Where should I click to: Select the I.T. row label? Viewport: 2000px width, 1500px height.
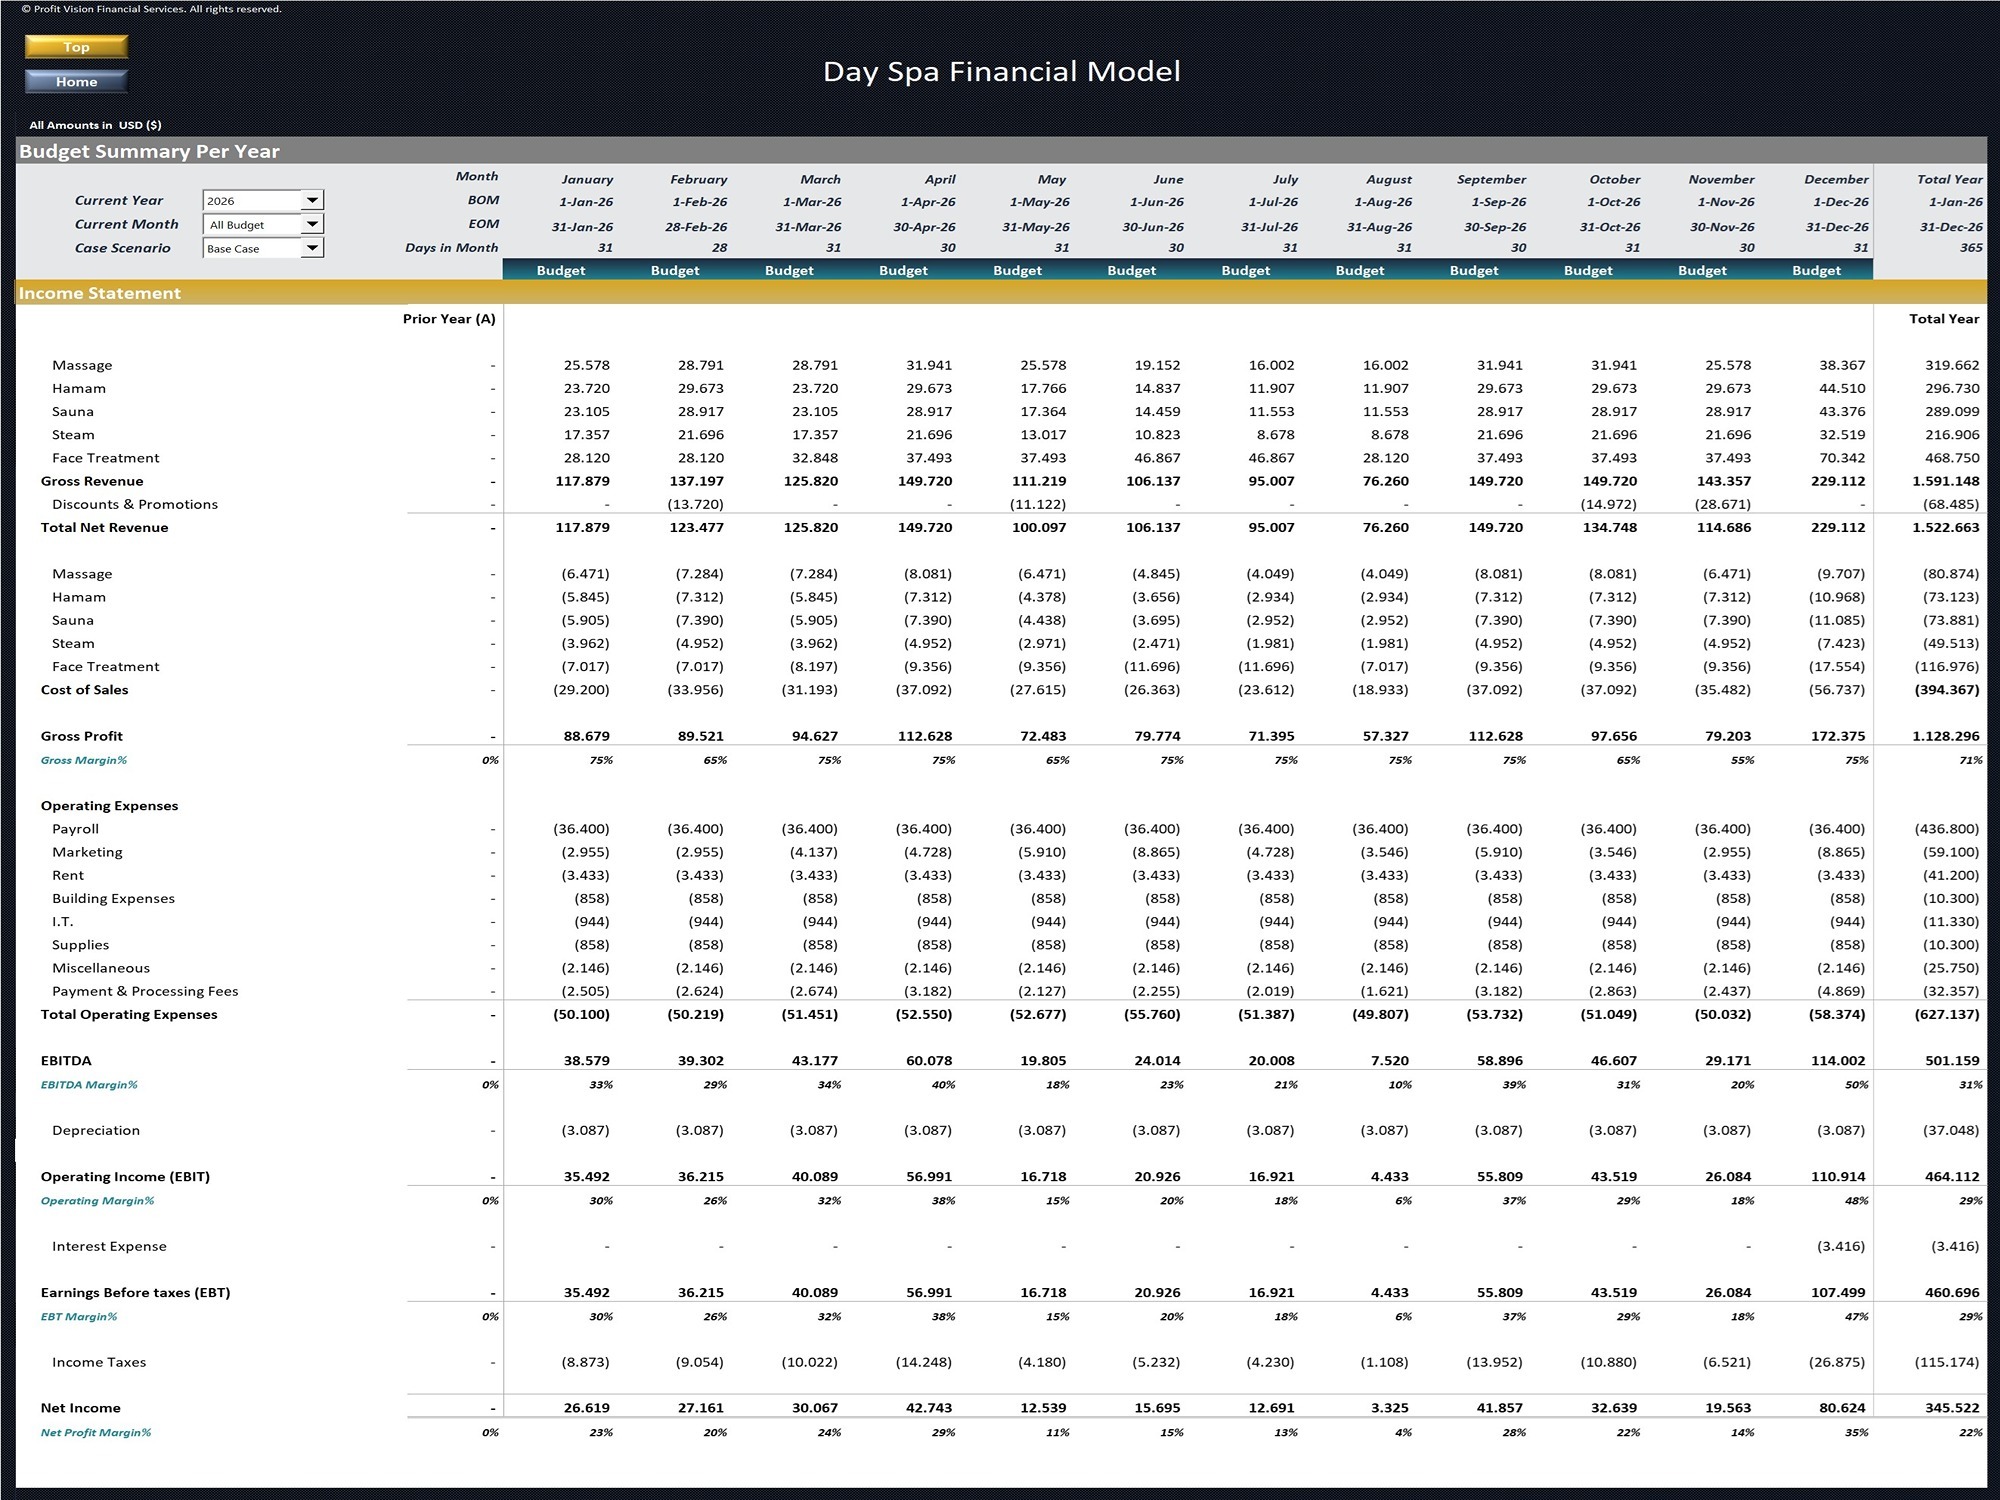tap(62, 921)
